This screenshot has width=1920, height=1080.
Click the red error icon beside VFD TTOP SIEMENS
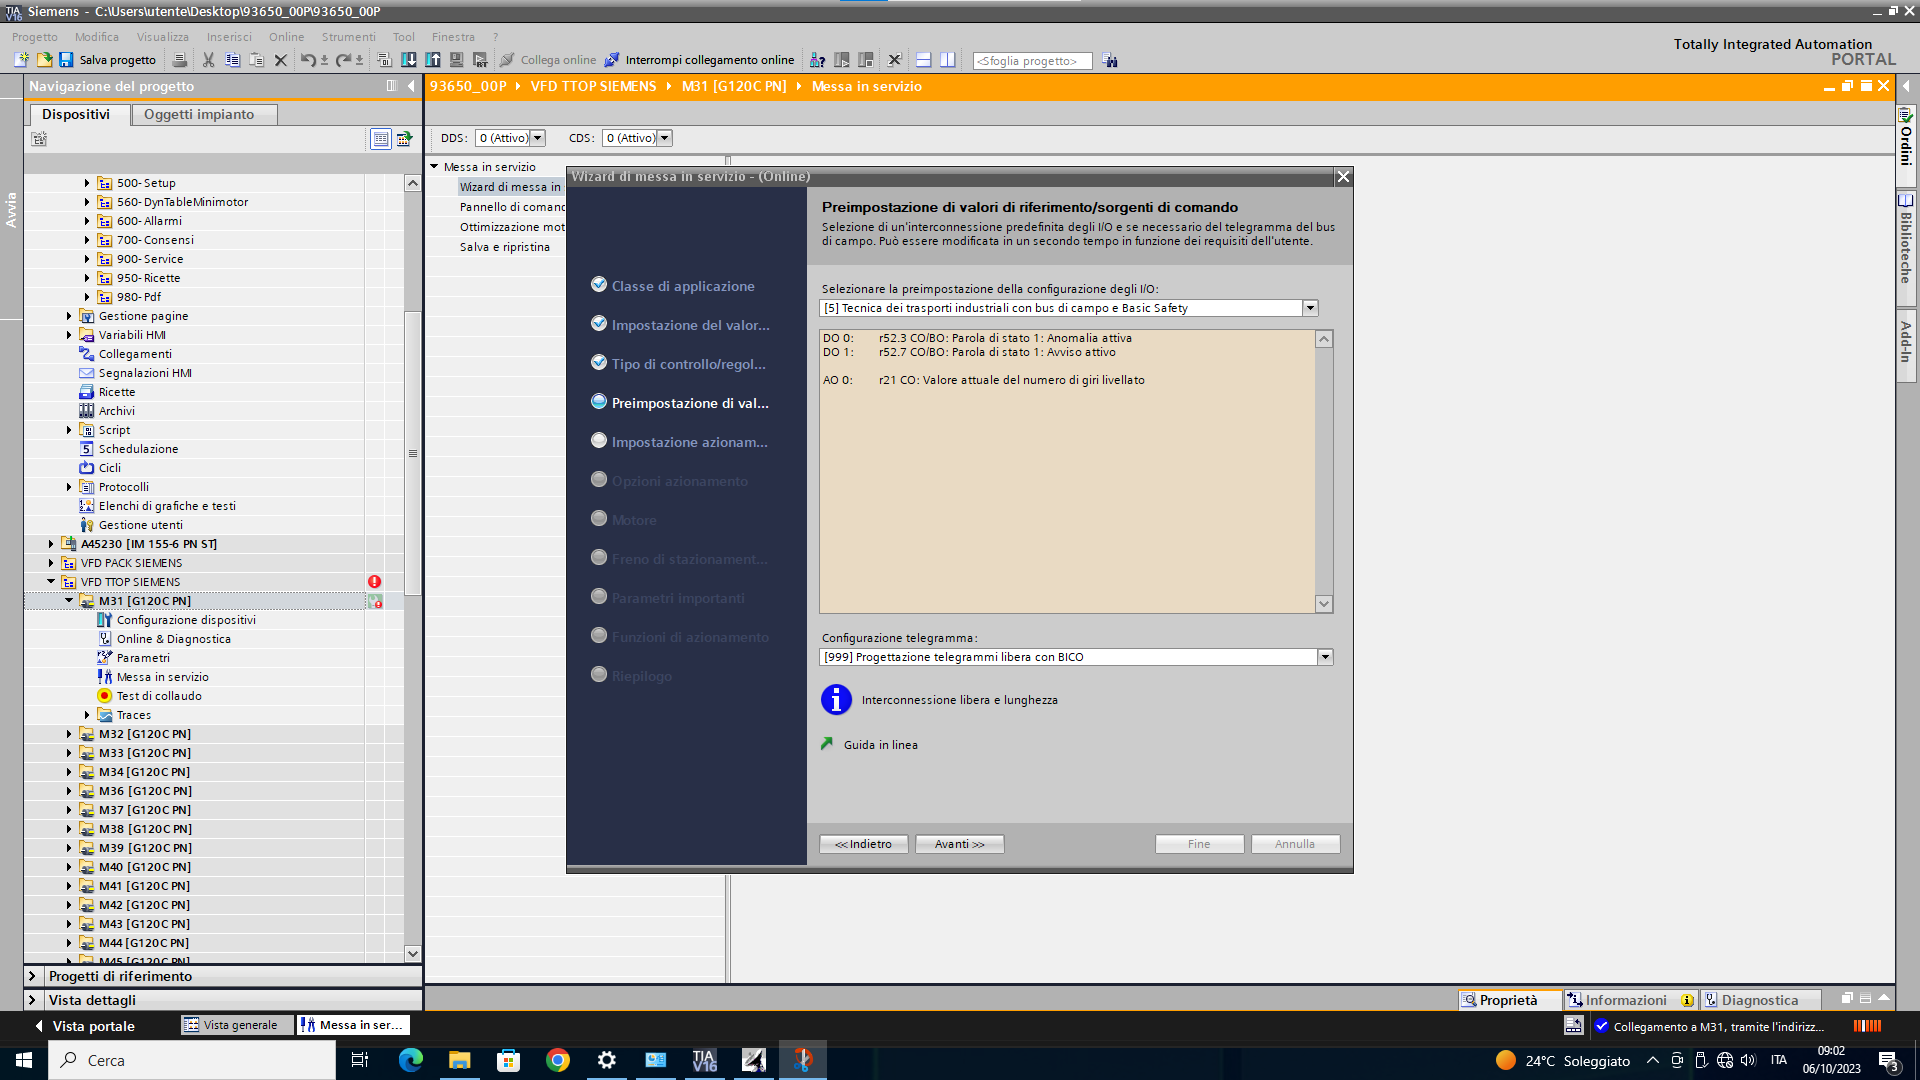tap(374, 582)
